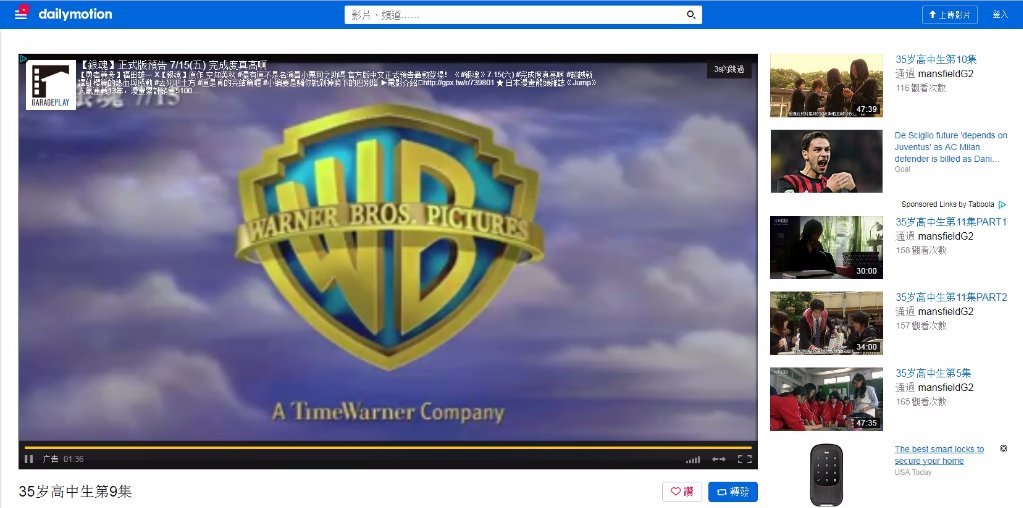Click the Goal source label
Image resolution: width=1023 pixels, height=508 pixels.
[x=902, y=170]
